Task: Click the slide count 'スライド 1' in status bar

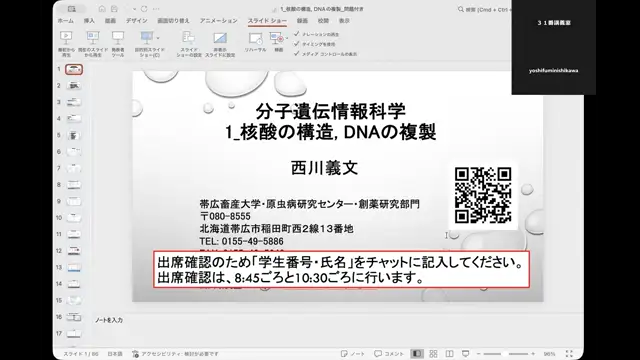Action: 81,354
